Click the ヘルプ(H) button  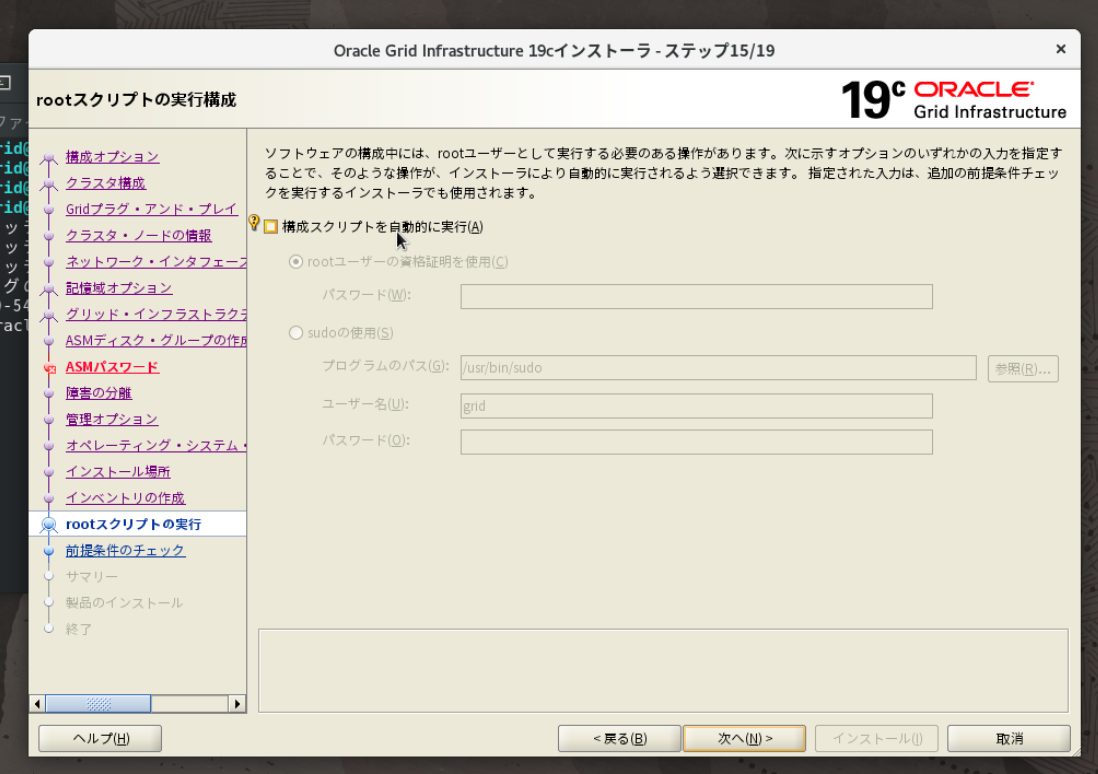pos(100,738)
